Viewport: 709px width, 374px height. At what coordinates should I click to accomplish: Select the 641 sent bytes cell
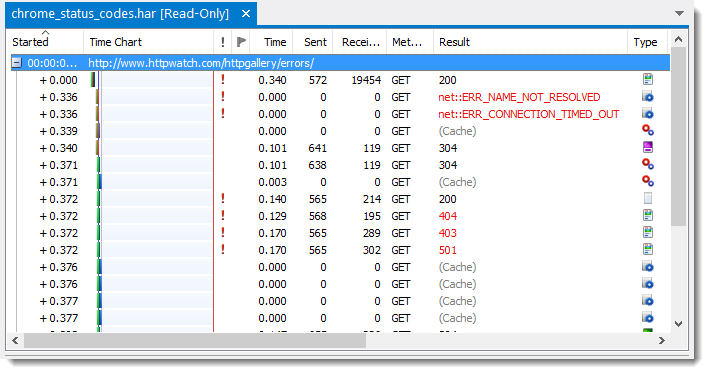point(317,148)
